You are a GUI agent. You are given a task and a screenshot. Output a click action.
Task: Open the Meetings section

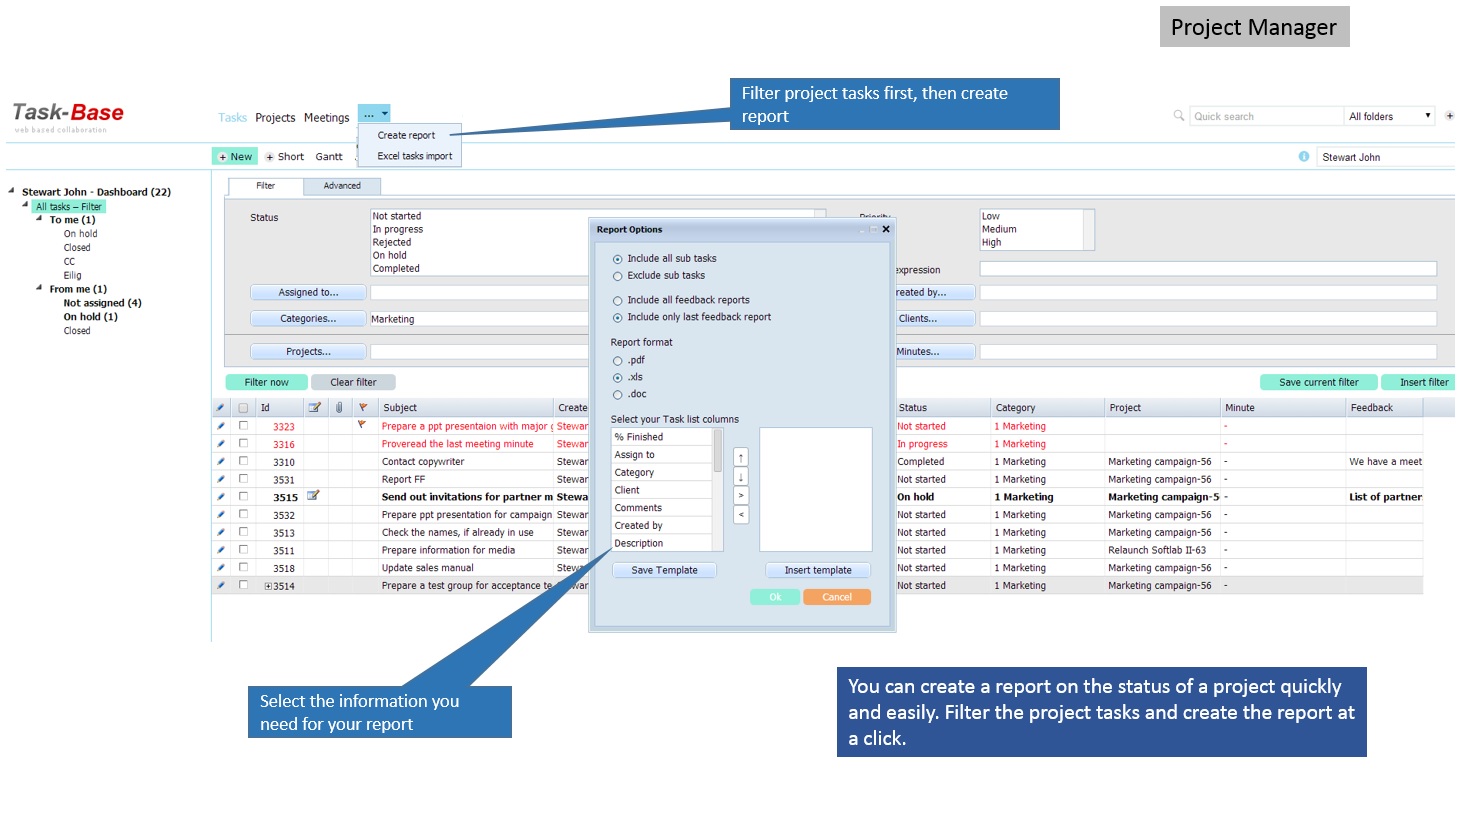click(326, 117)
